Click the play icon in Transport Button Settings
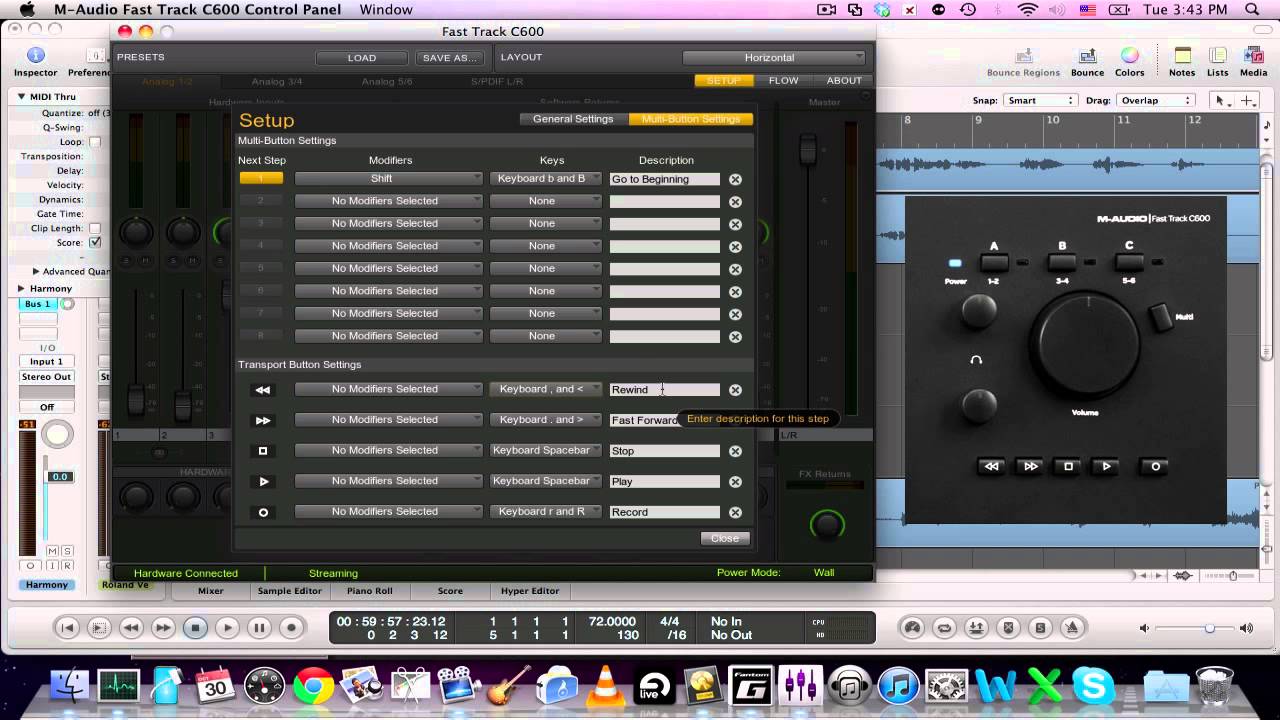The image size is (1280, 720). tap(263, 481)
